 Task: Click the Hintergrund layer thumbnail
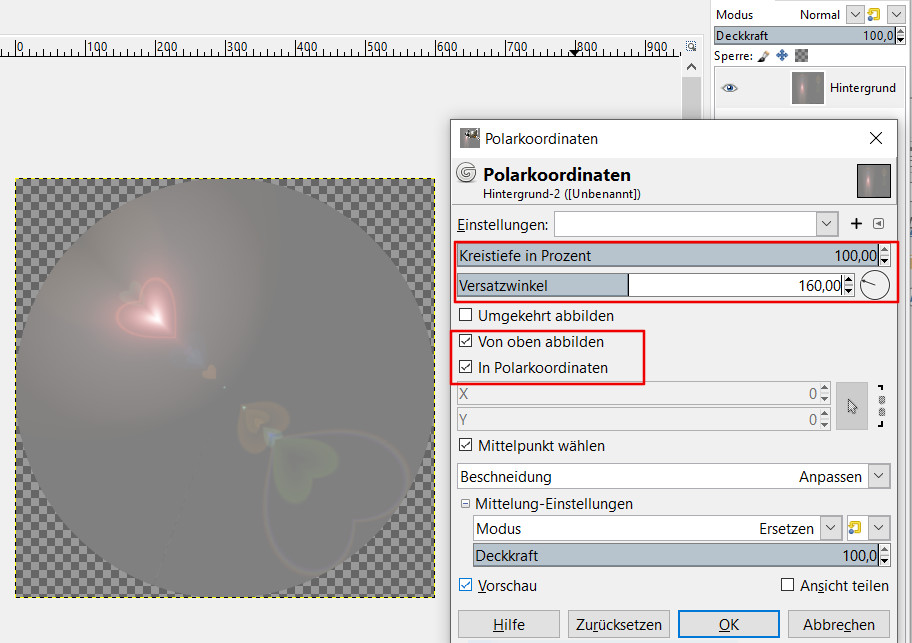pyautogui.click(x=807, y=88)
